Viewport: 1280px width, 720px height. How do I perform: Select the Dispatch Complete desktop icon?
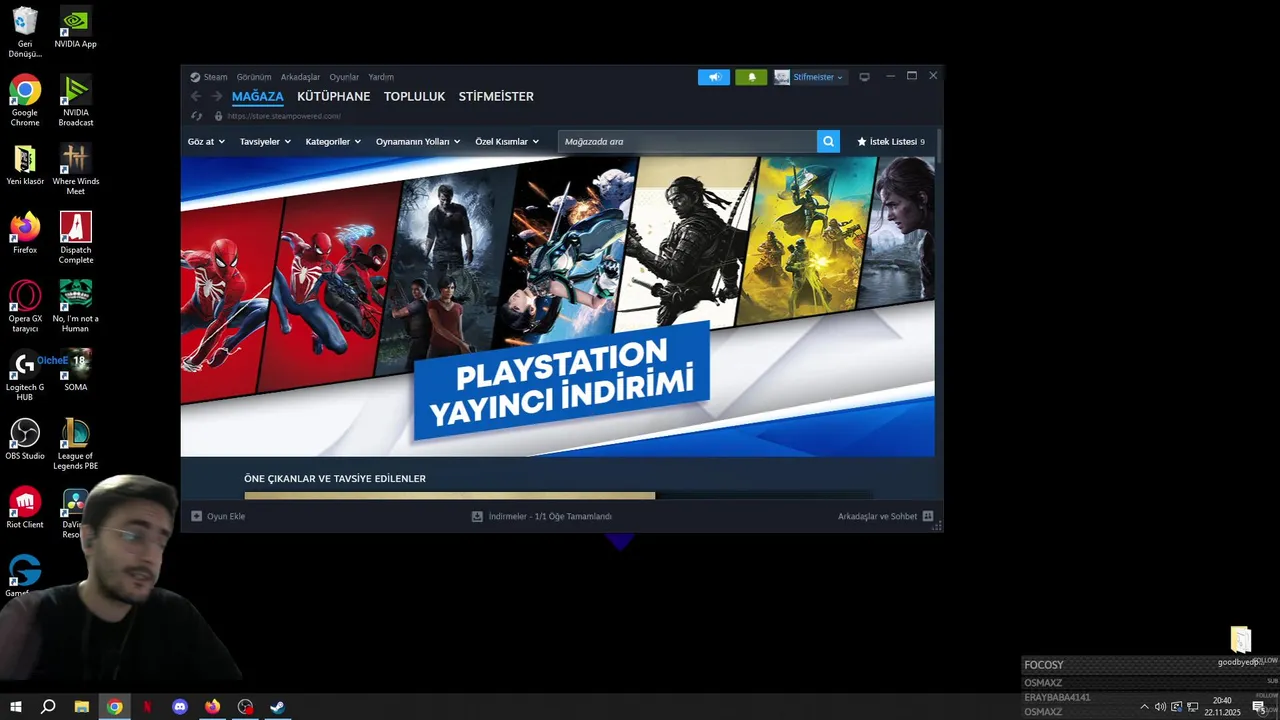pos(75,238)
